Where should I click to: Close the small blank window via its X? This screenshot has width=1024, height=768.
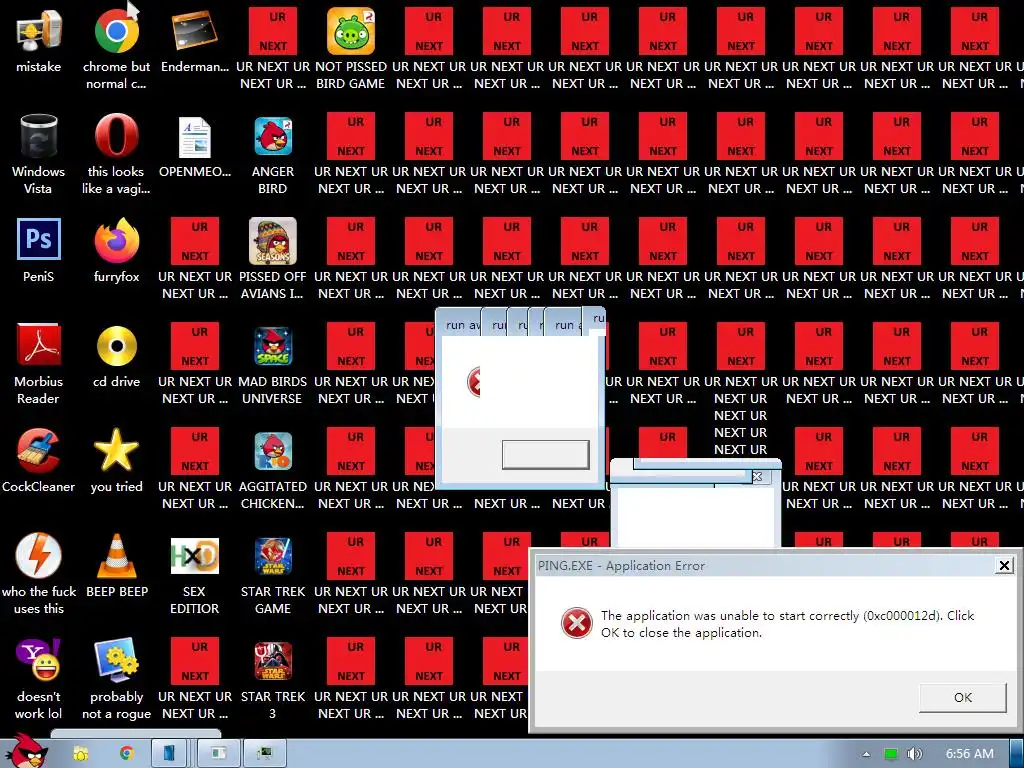(758, 477)
